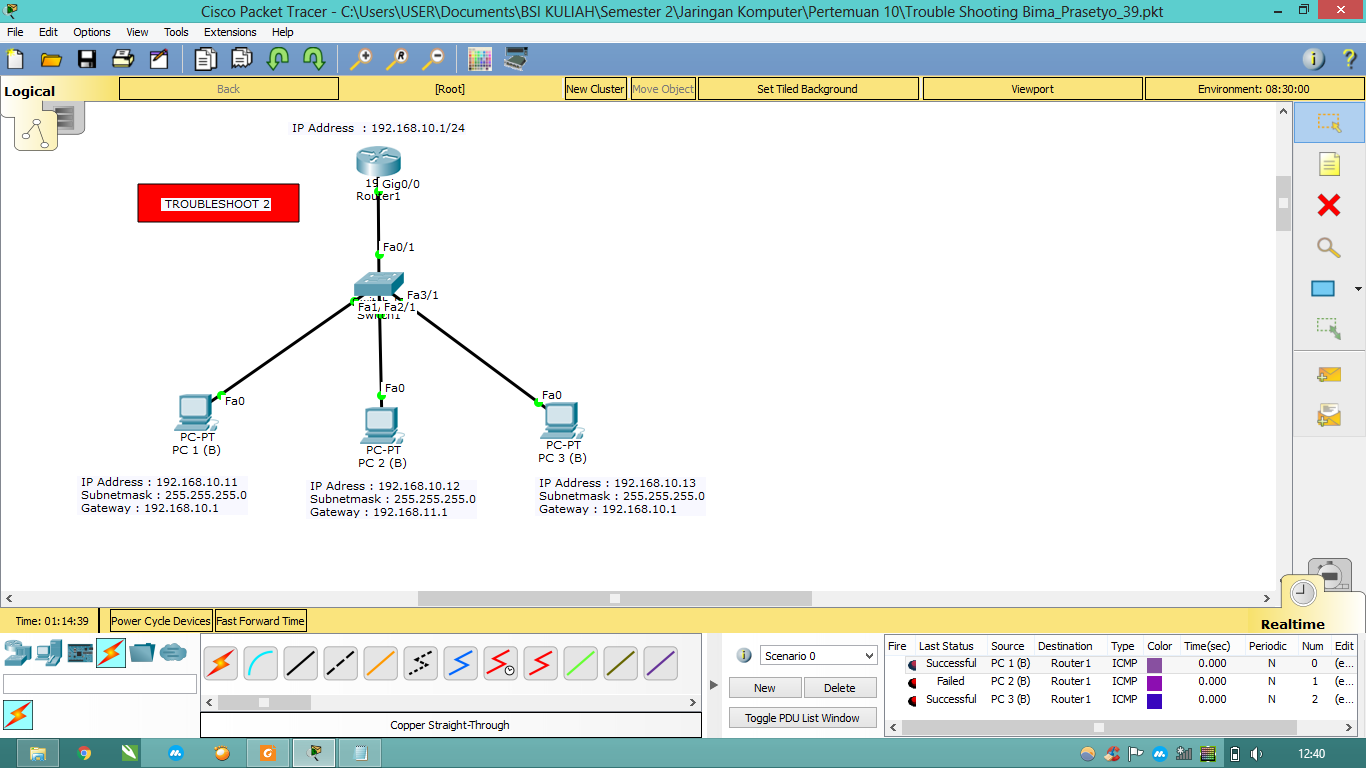Pick the dashed black Copper Cross-Over cable

(x=341, y=663)
